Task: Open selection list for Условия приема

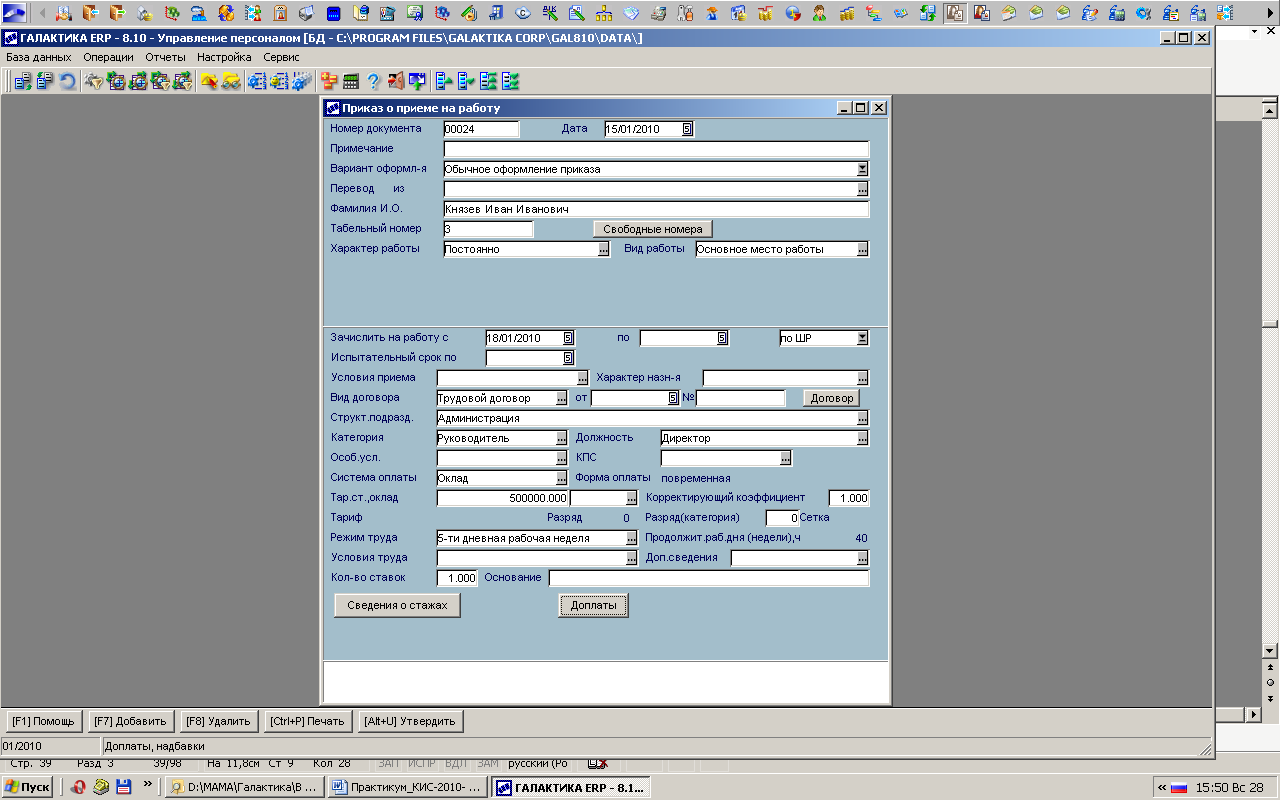Action: (x=582, y=378)
